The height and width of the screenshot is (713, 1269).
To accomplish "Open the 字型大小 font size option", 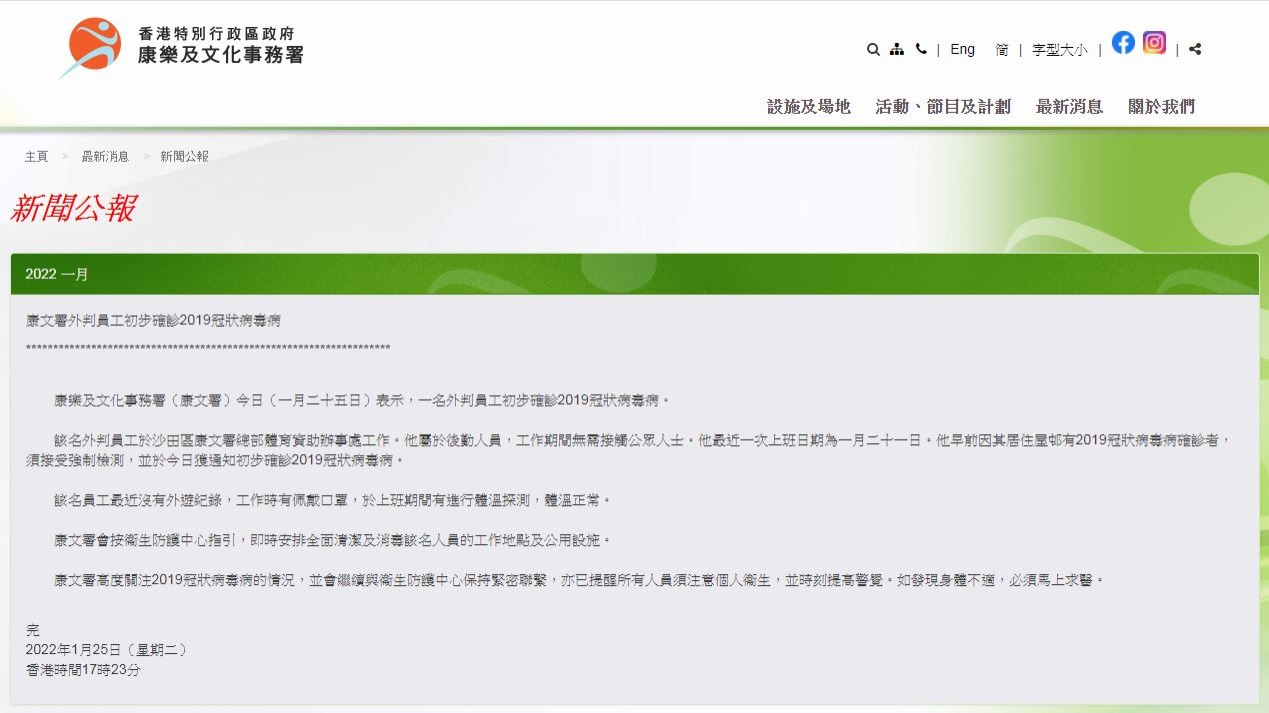I will [x=1059, y=49].
